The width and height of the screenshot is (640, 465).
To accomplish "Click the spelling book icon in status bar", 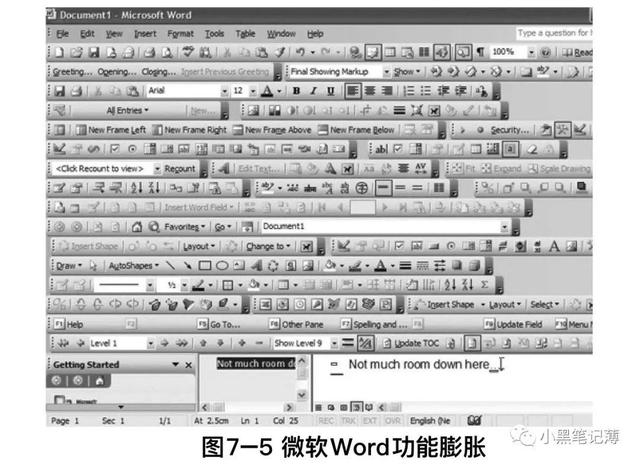I will click(x=474, y=420).
